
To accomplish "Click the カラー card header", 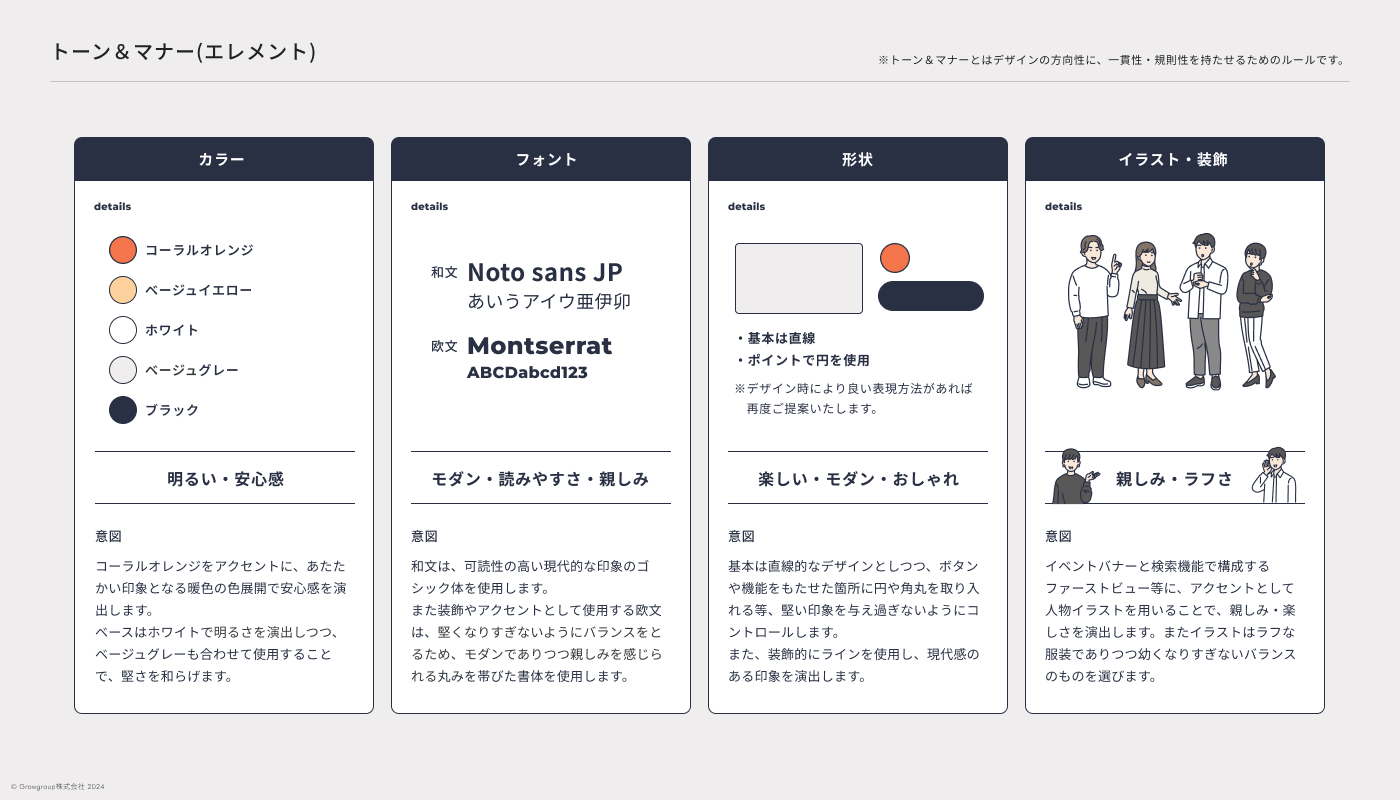I will (224, 159).
